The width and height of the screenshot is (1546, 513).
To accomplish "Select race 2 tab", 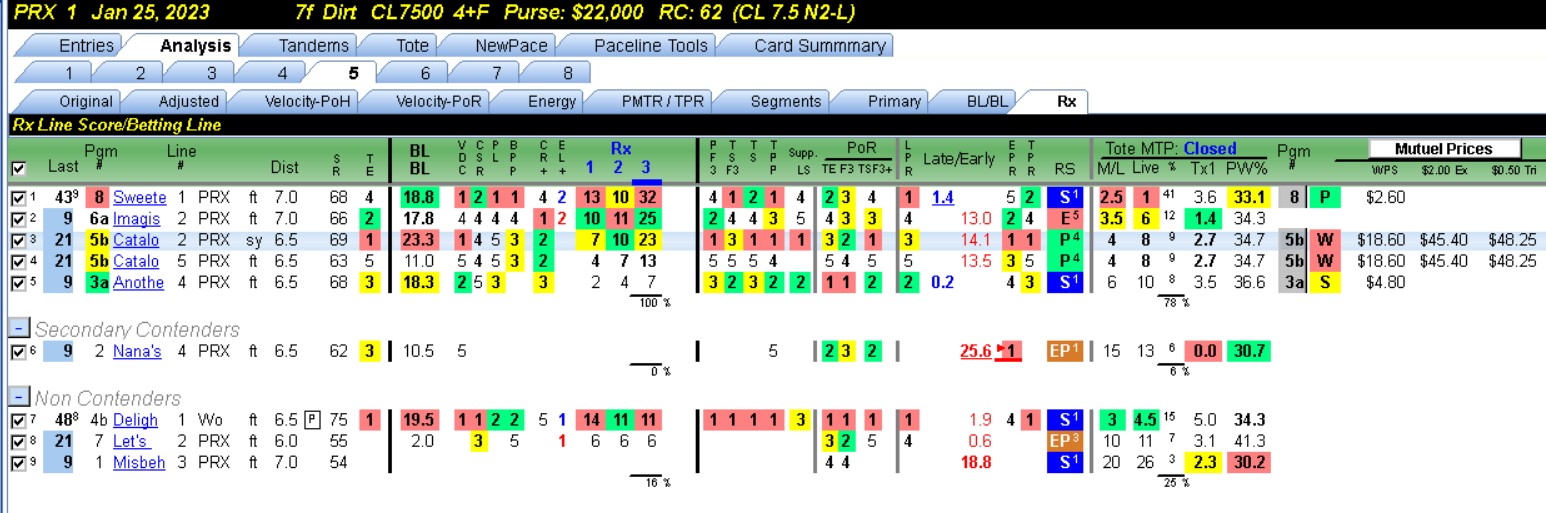I will coord(141,73).
